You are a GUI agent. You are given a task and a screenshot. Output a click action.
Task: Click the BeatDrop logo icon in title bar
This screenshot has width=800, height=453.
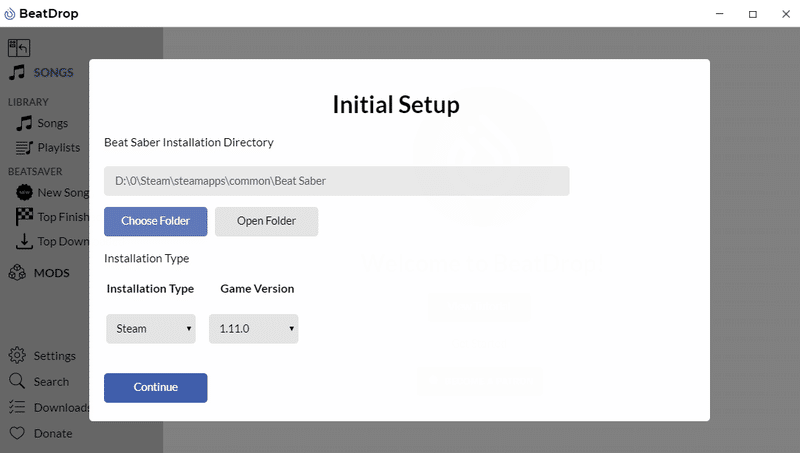click(9, 14)
